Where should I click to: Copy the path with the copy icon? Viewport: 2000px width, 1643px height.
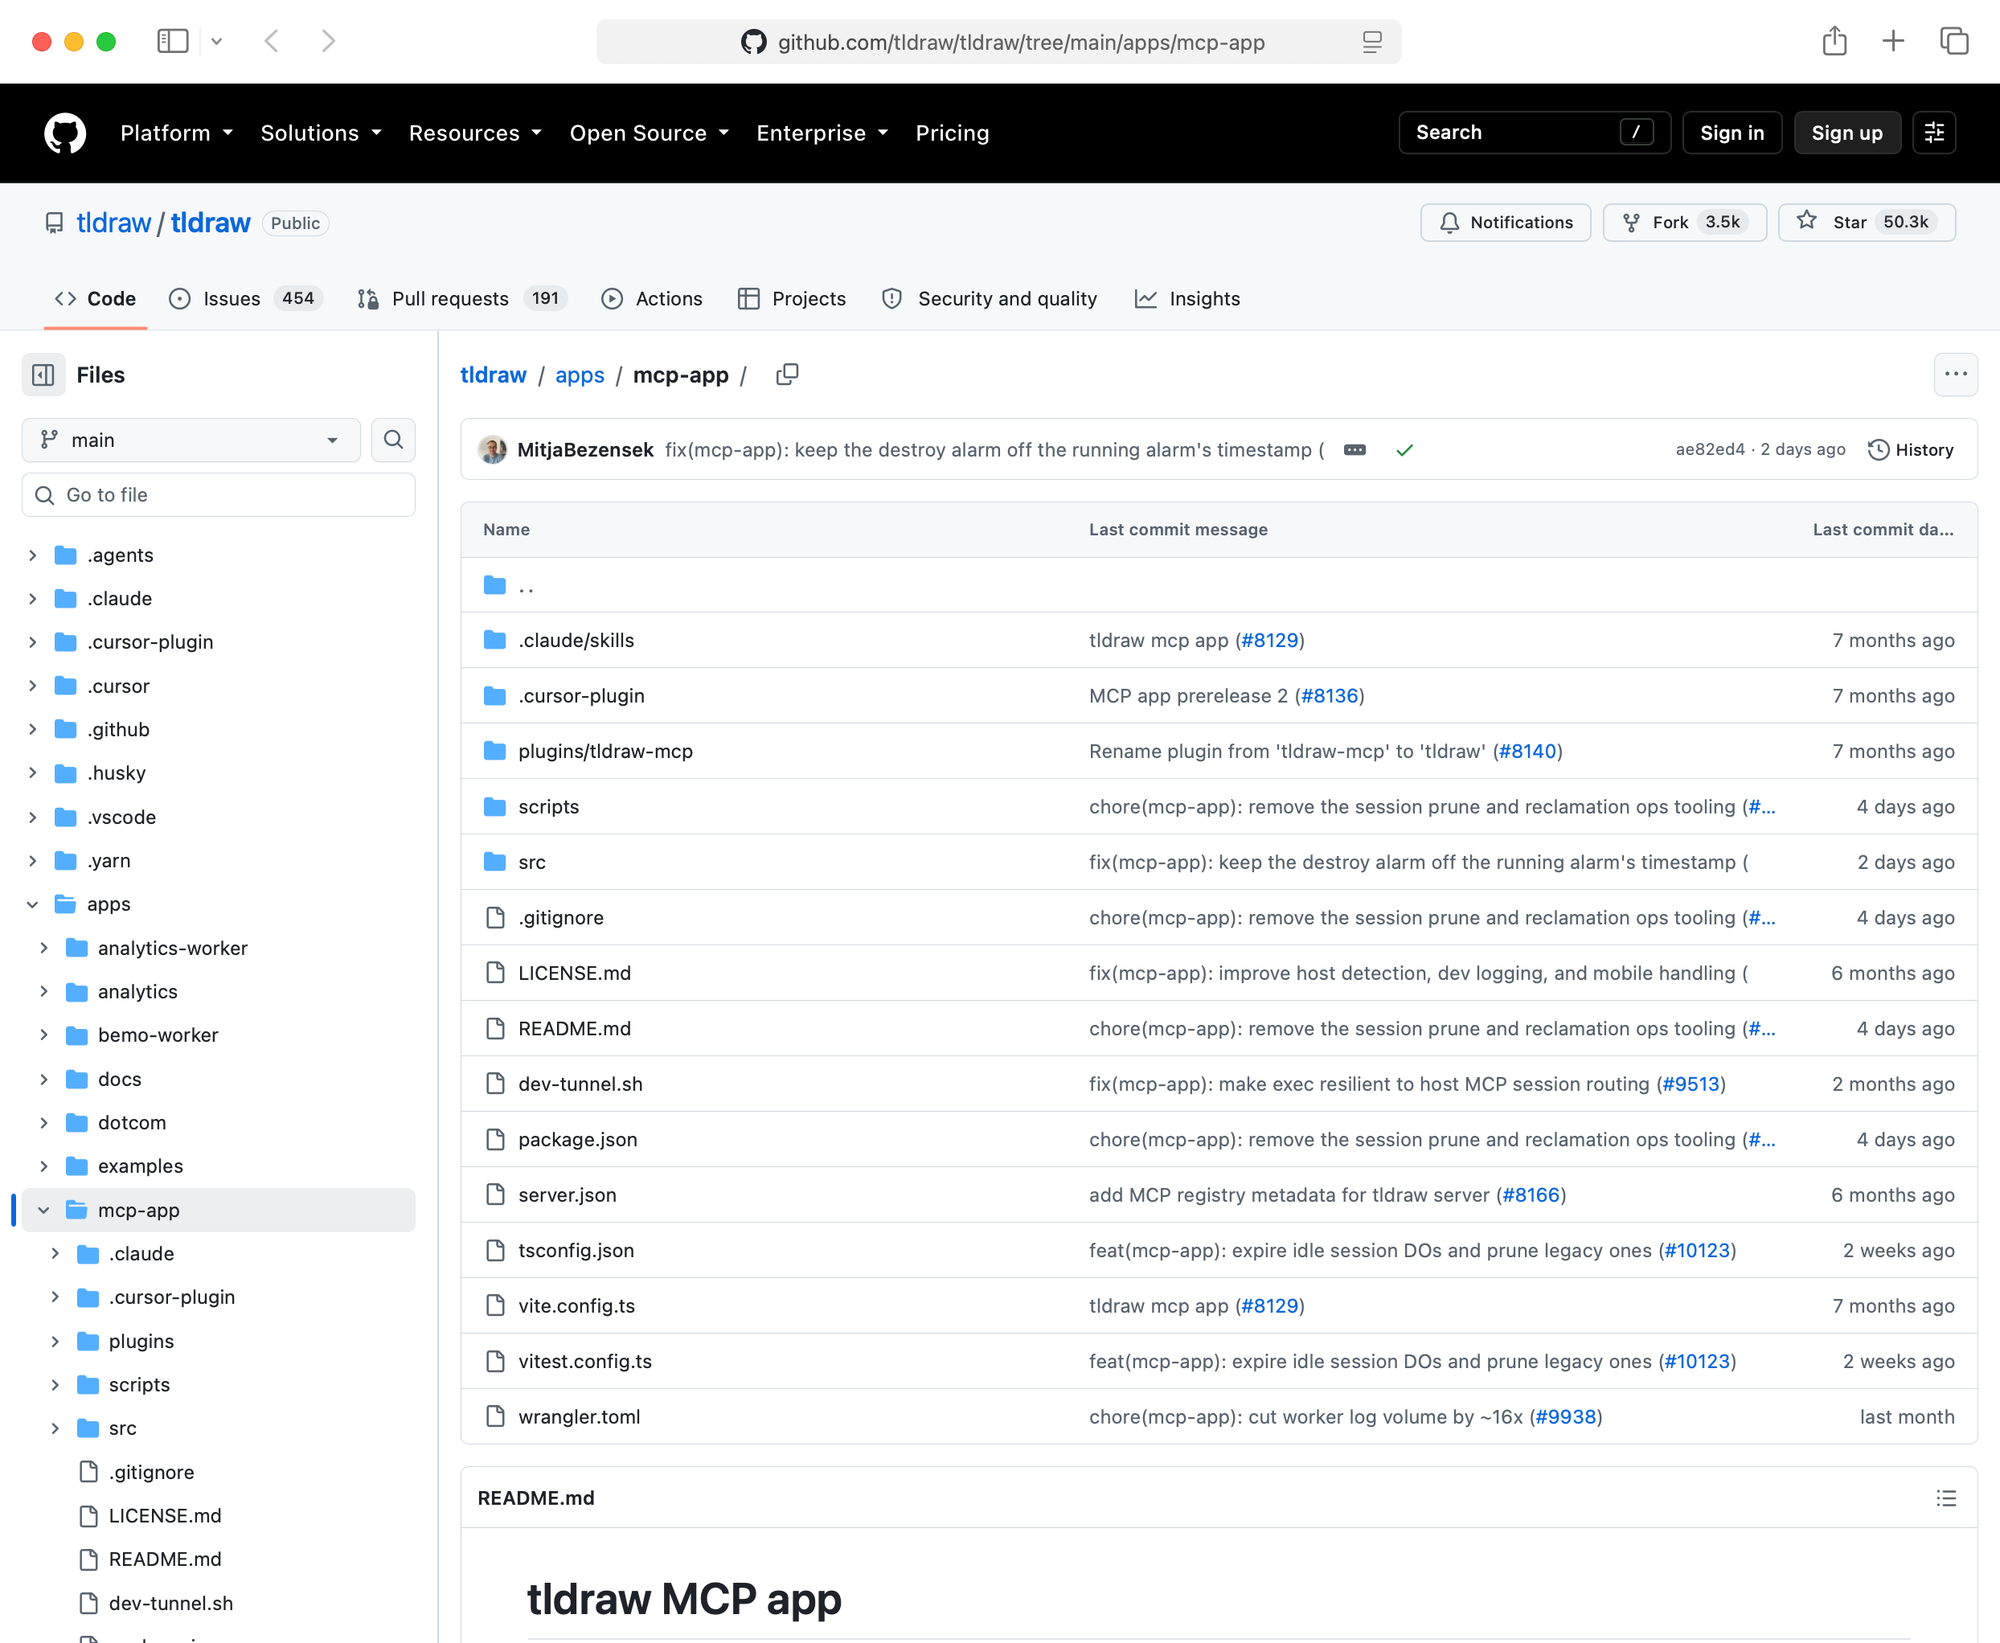[x=787, y=375]
